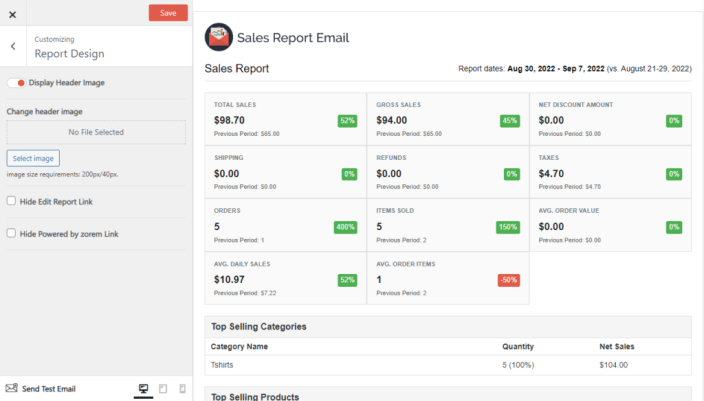Go back using the left chevron arrow
Viewport: 704px width, 401px height.
[x=12, y=46]
